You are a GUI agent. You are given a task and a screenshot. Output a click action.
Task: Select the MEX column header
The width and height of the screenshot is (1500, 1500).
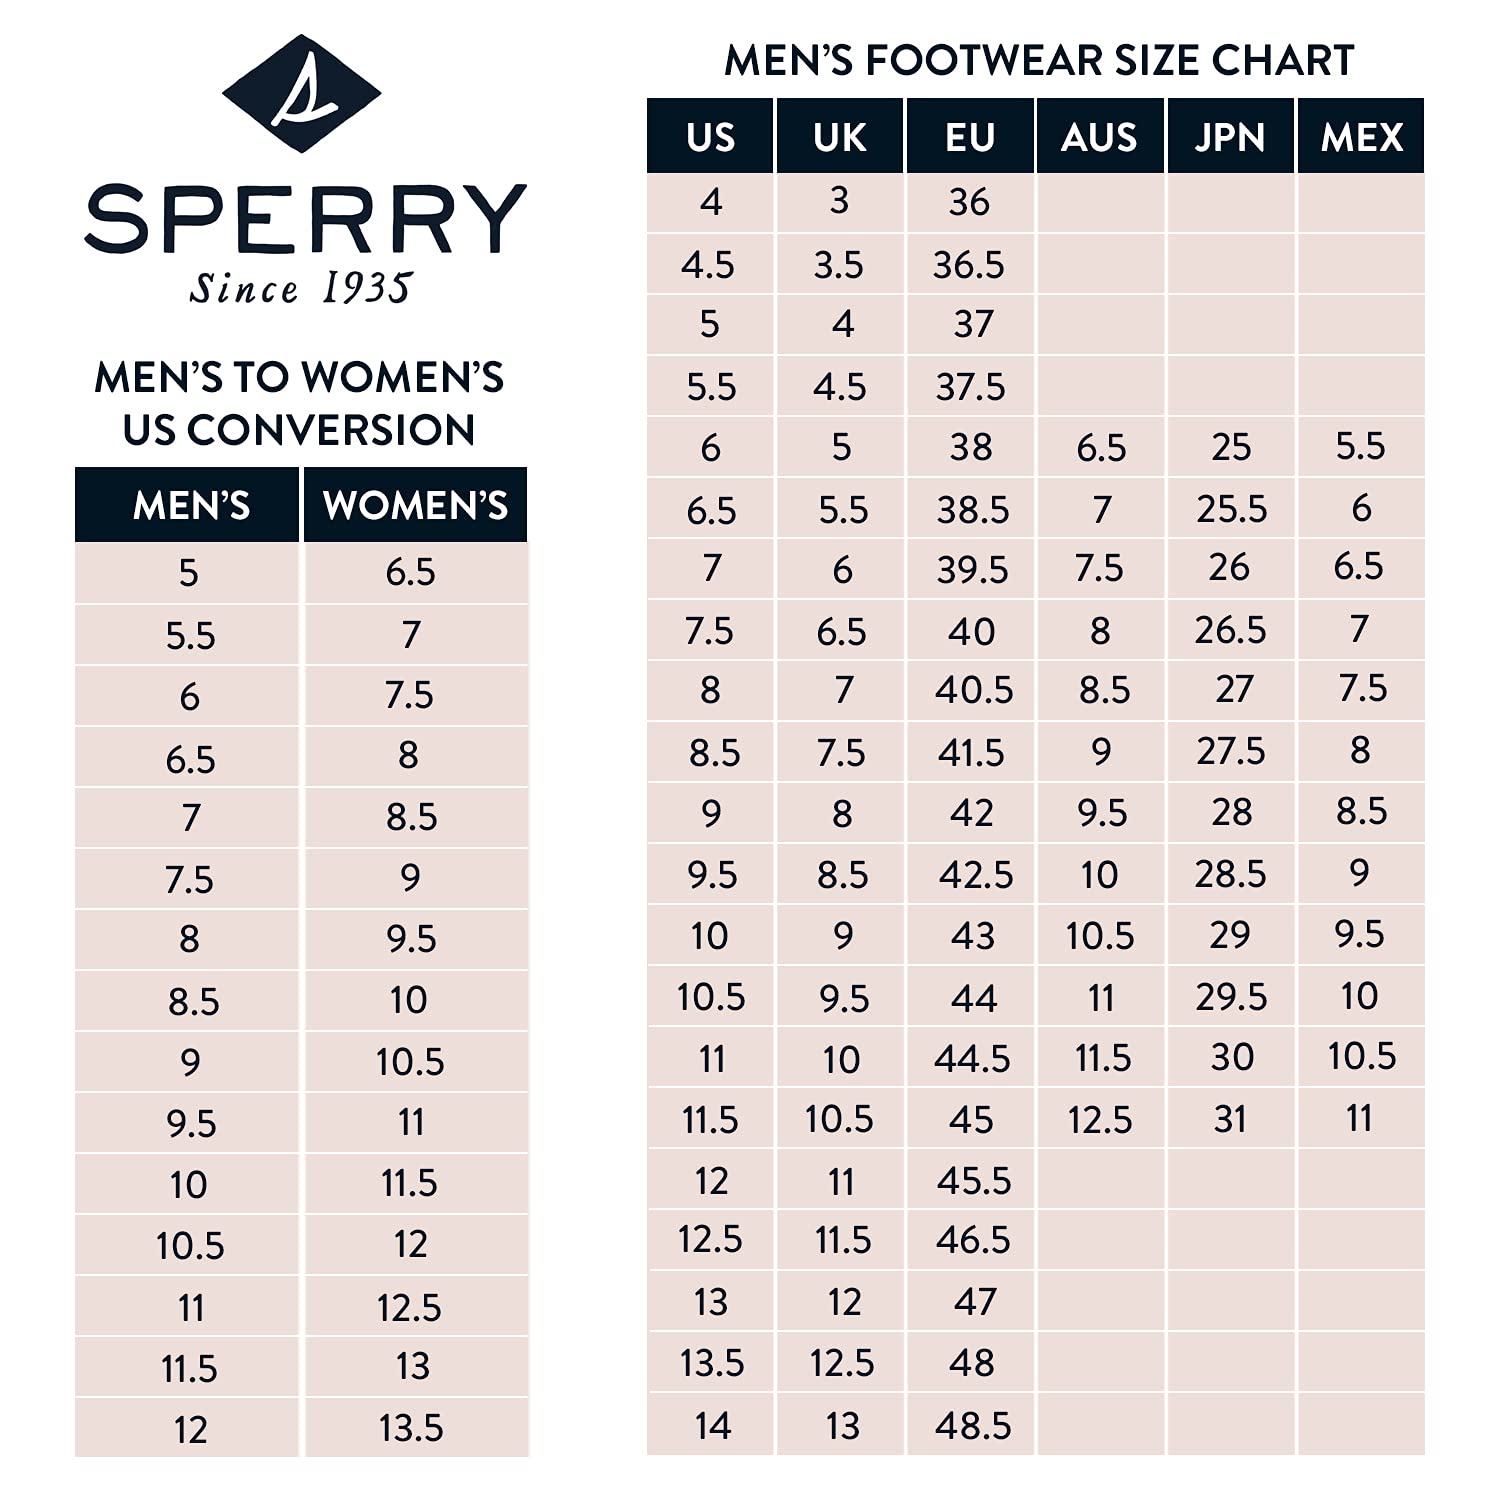(x=1361, y=137)
